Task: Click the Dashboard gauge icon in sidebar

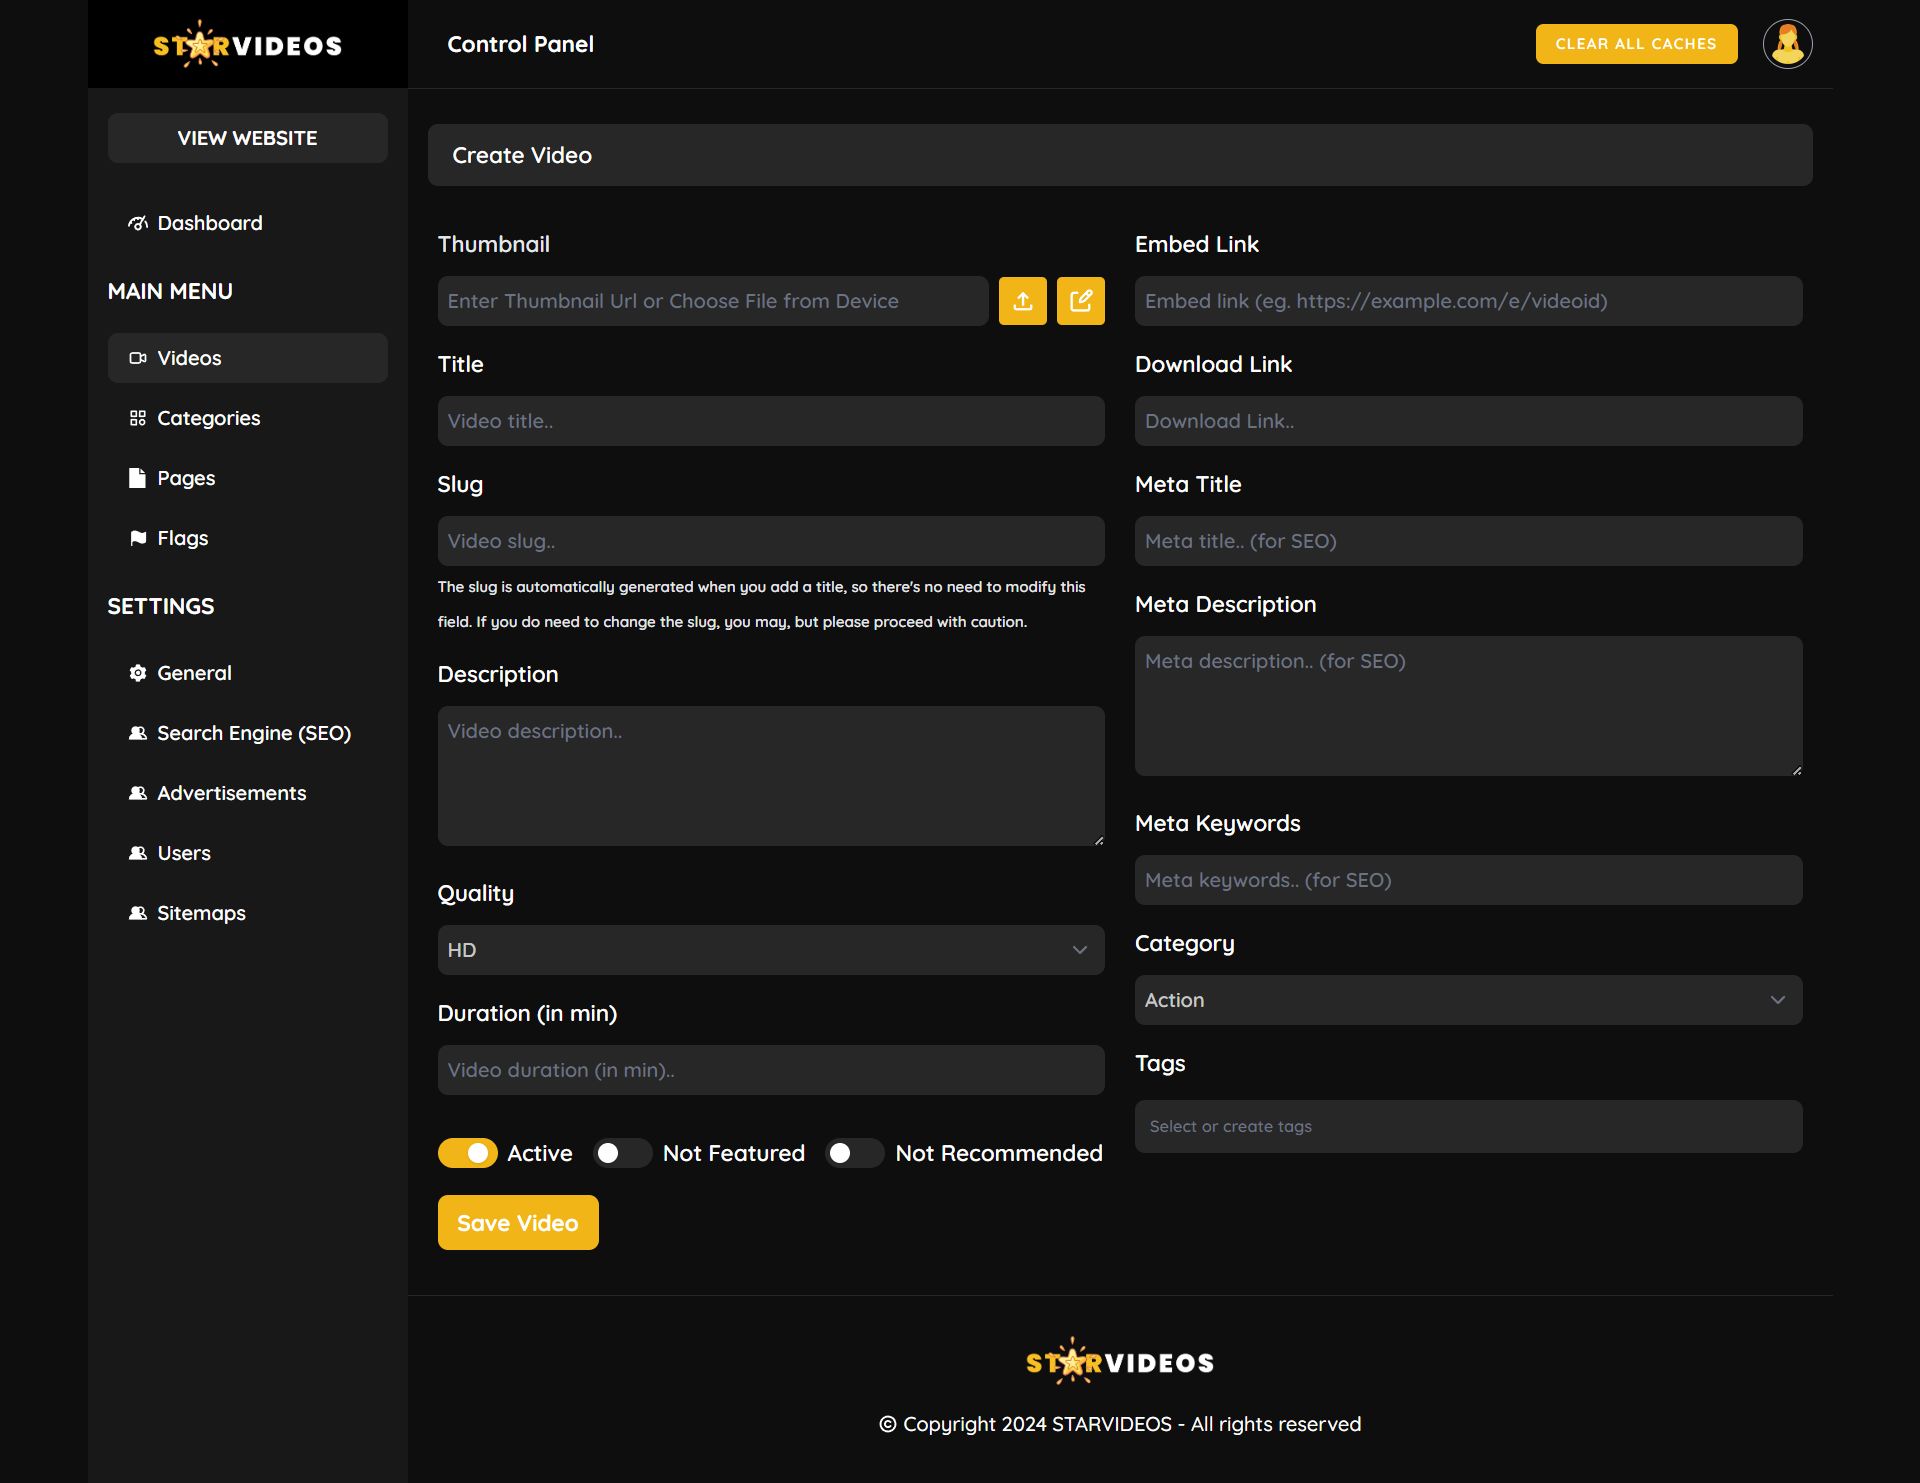Action: (138, 223)
